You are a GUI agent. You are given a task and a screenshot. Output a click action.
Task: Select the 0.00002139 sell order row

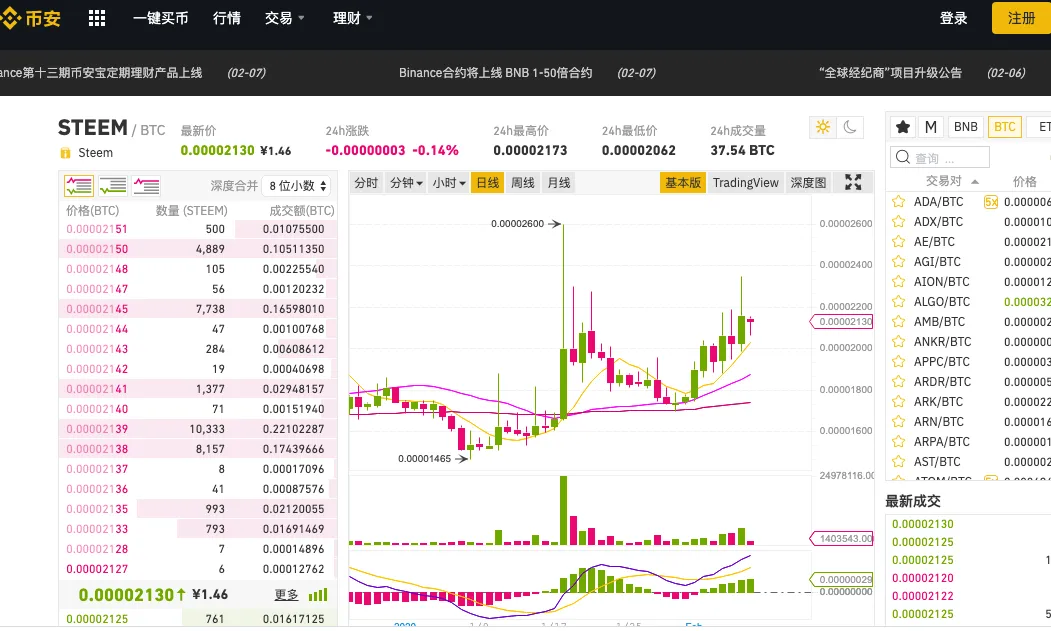point(198,429)
